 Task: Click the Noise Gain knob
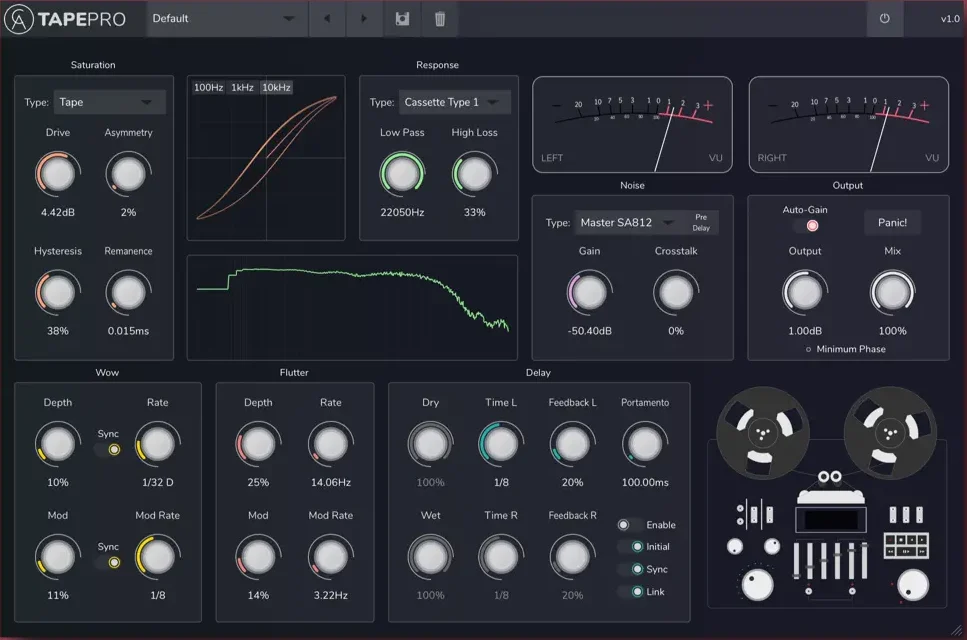tap(590, 292)
